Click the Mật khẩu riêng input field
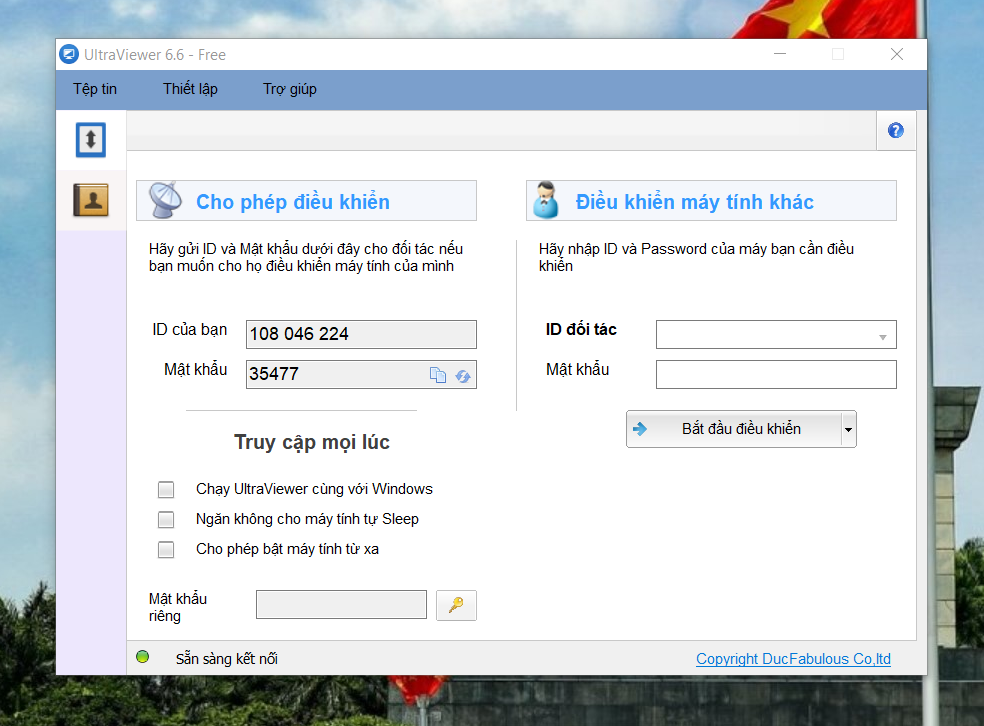This screenshot has height=726, width=984. coord(341,604)
